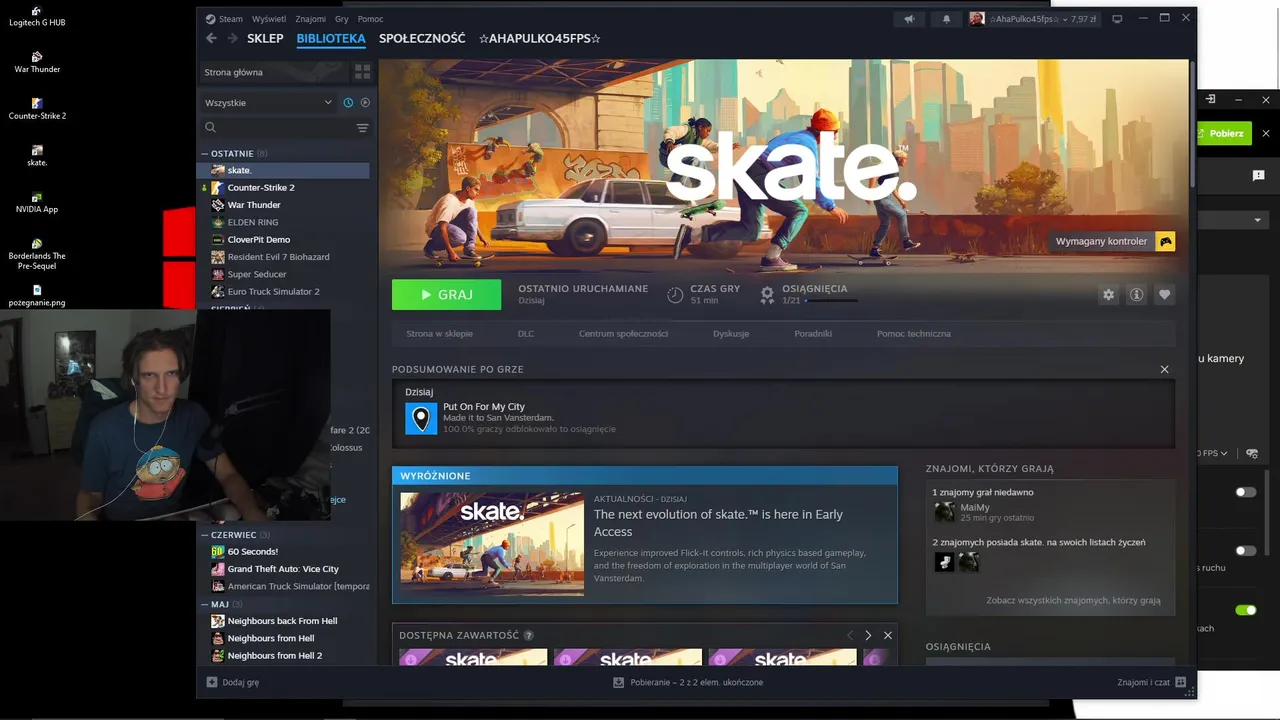Open the Znajomi menu
This screenshot has height=720, width=1280.
(310, 19)
